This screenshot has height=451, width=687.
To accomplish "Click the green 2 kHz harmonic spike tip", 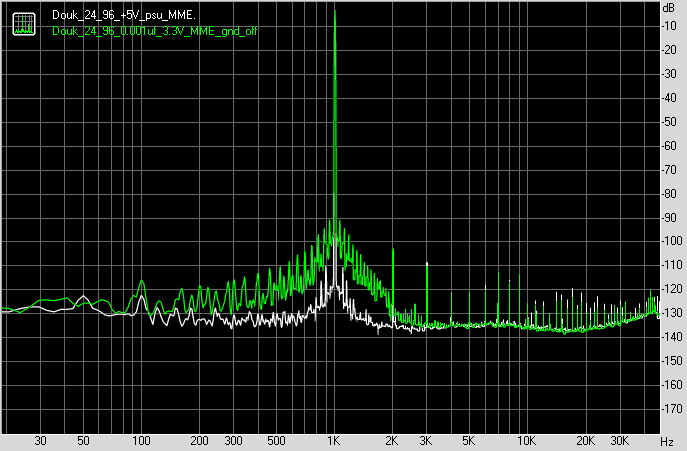I will (x=393, y=249).
